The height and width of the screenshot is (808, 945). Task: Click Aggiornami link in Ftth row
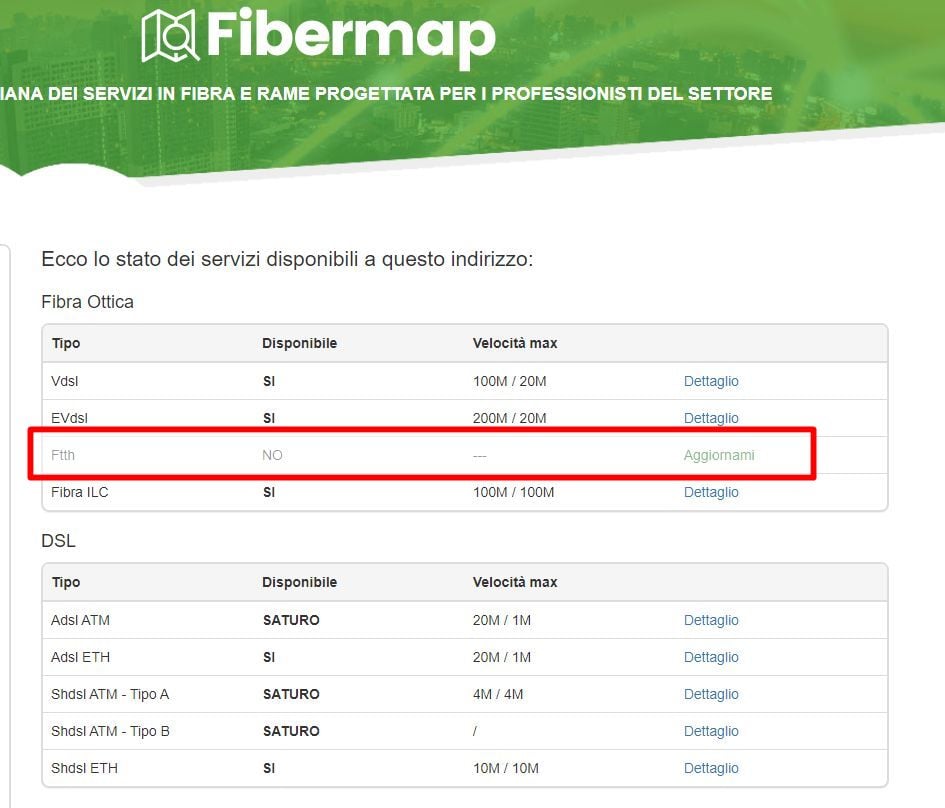click(718, 456)
